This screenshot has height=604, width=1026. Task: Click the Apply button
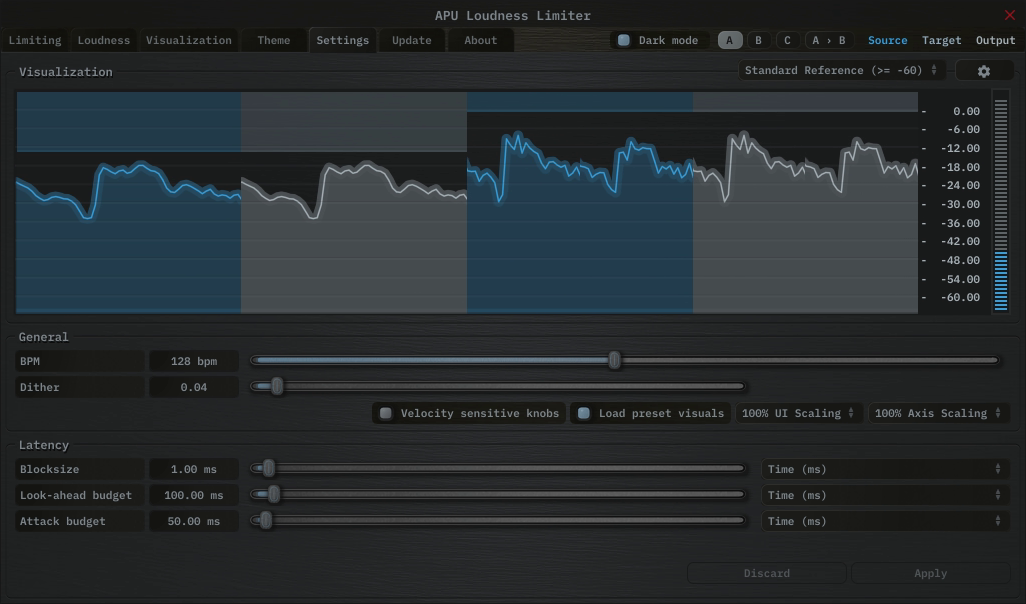tap(930, 573)
